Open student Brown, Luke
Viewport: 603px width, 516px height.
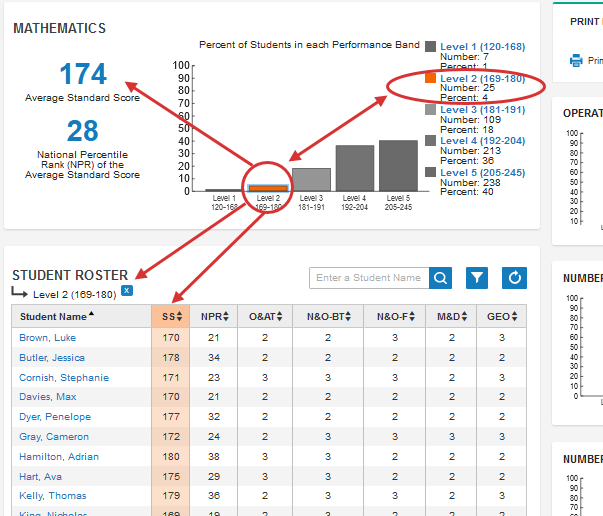click(x=48, y=338)
